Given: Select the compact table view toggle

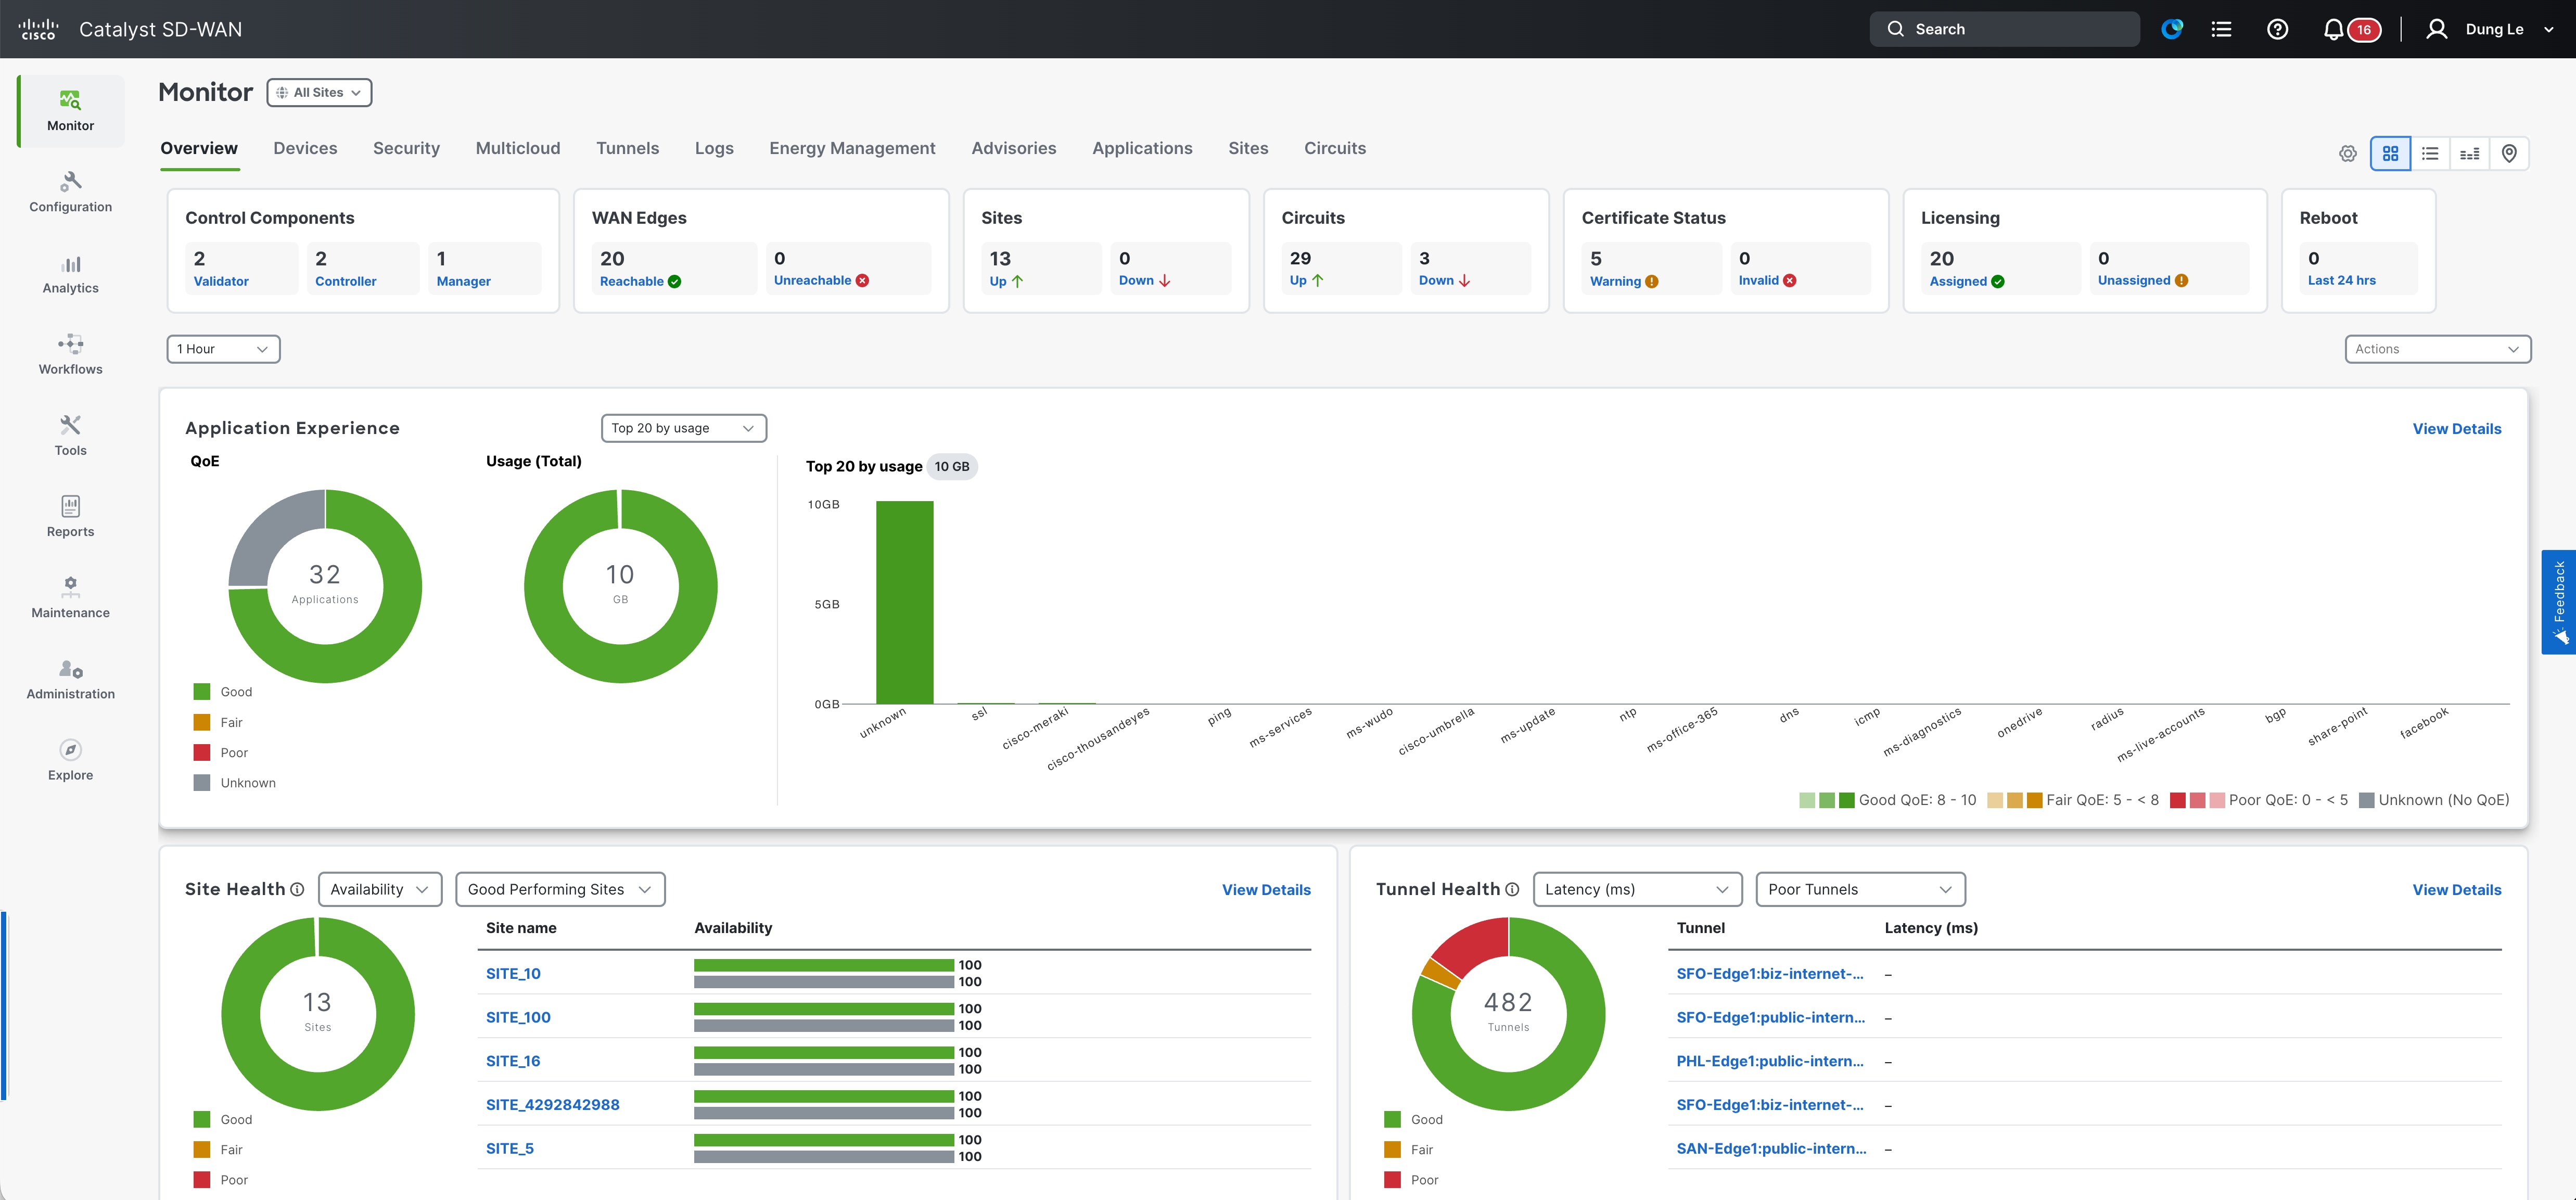Looking at the screenshot, I should (x=2470, y=153).
